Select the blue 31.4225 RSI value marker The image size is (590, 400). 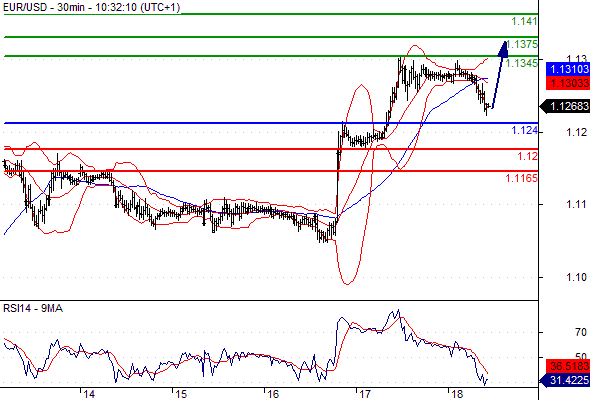click(564, 380)
